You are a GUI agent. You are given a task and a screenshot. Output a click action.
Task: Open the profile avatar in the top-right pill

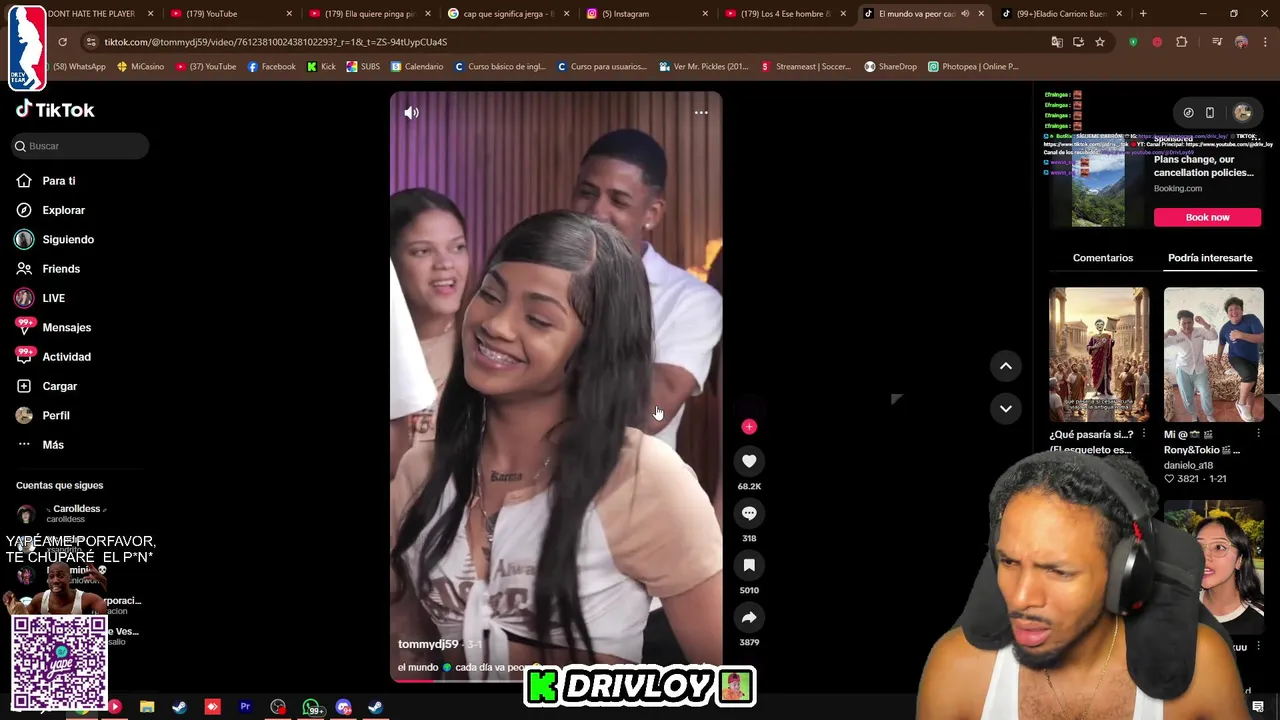click(1243, 113)
